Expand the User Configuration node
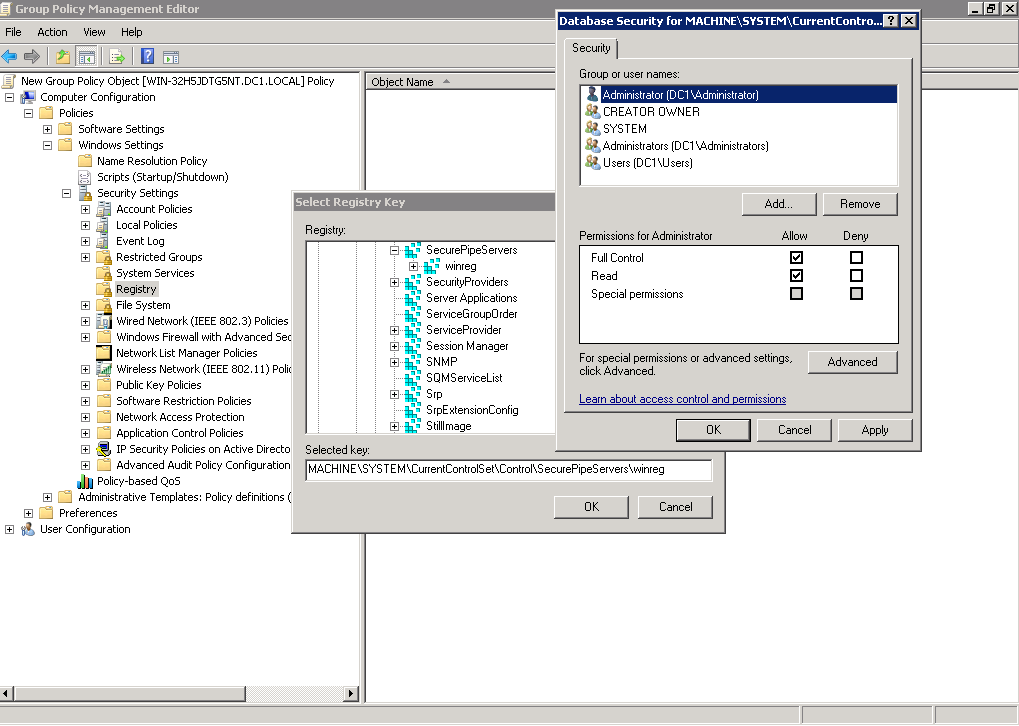This screenshot has height=726, width=1019. coord(10,529)
